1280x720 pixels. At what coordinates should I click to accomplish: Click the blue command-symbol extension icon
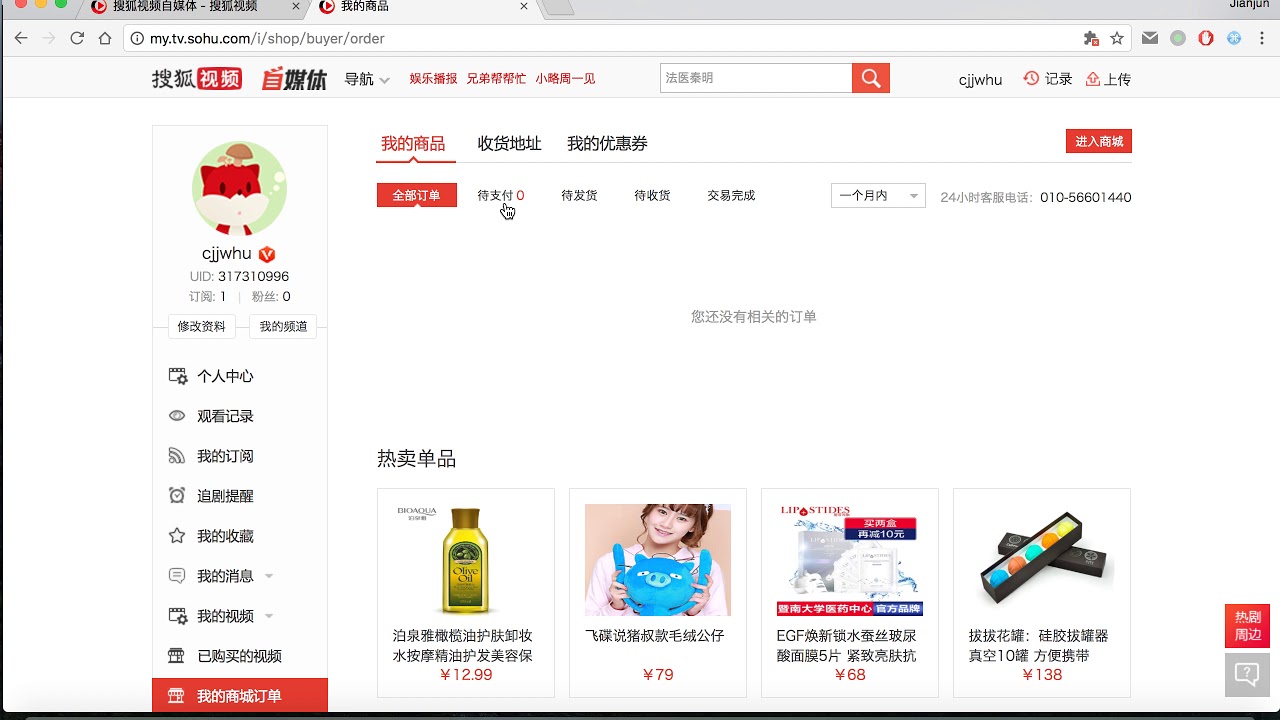point(1234,38)
